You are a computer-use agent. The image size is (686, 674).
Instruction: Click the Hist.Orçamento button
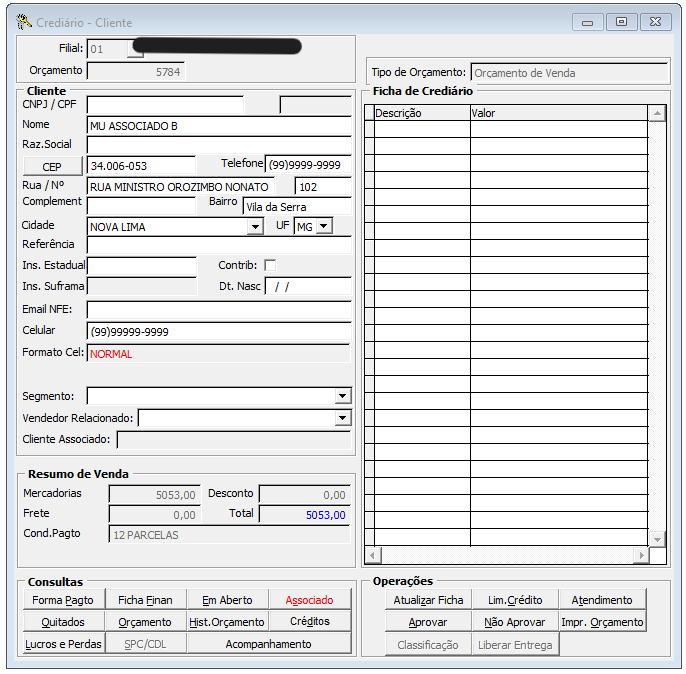coord(228,622)
